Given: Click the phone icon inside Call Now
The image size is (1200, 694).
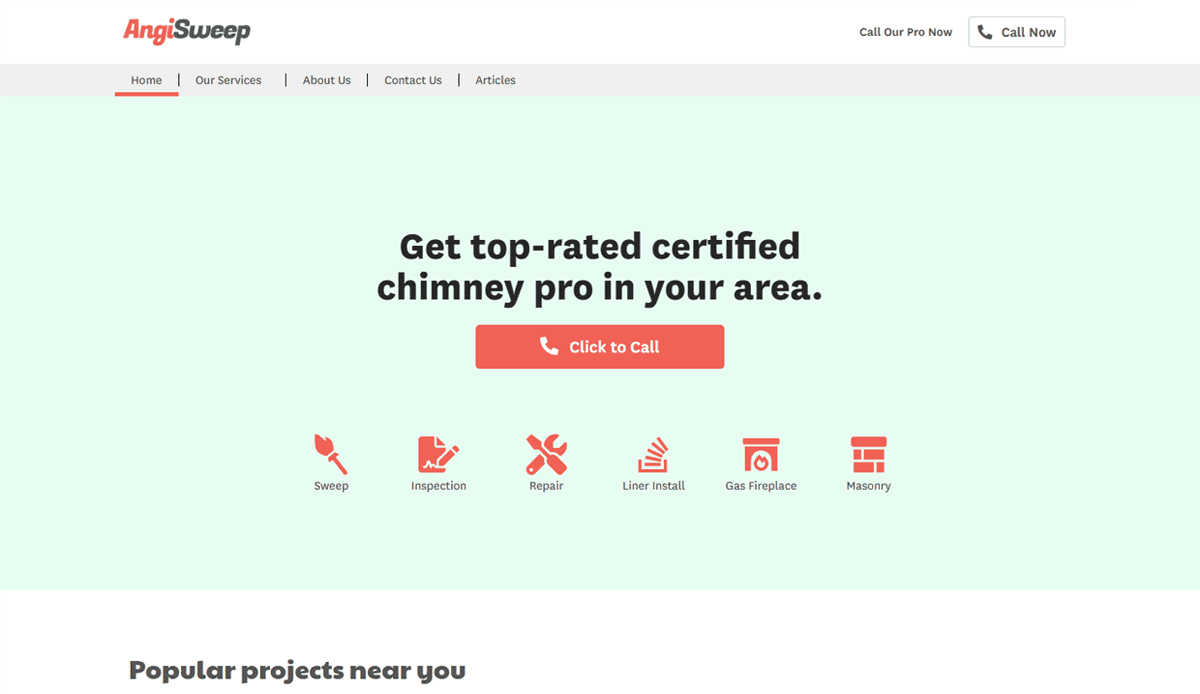Looking at the screenshot, I should 986,31.
